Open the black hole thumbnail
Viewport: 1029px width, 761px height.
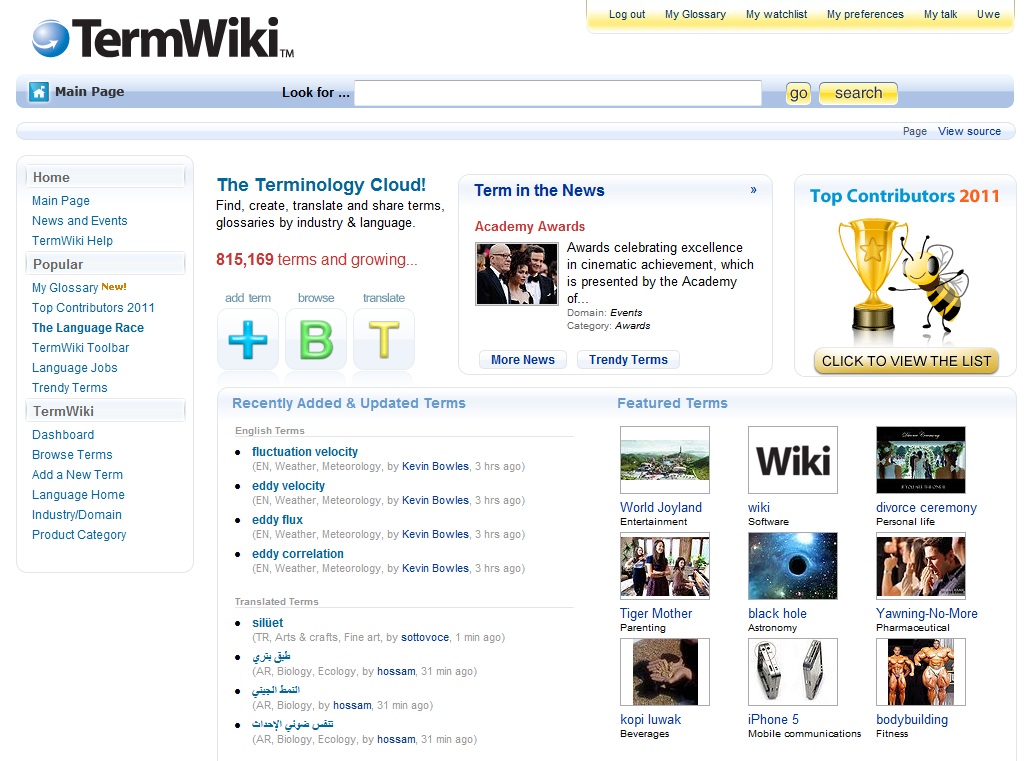click(x=793, y=566)
